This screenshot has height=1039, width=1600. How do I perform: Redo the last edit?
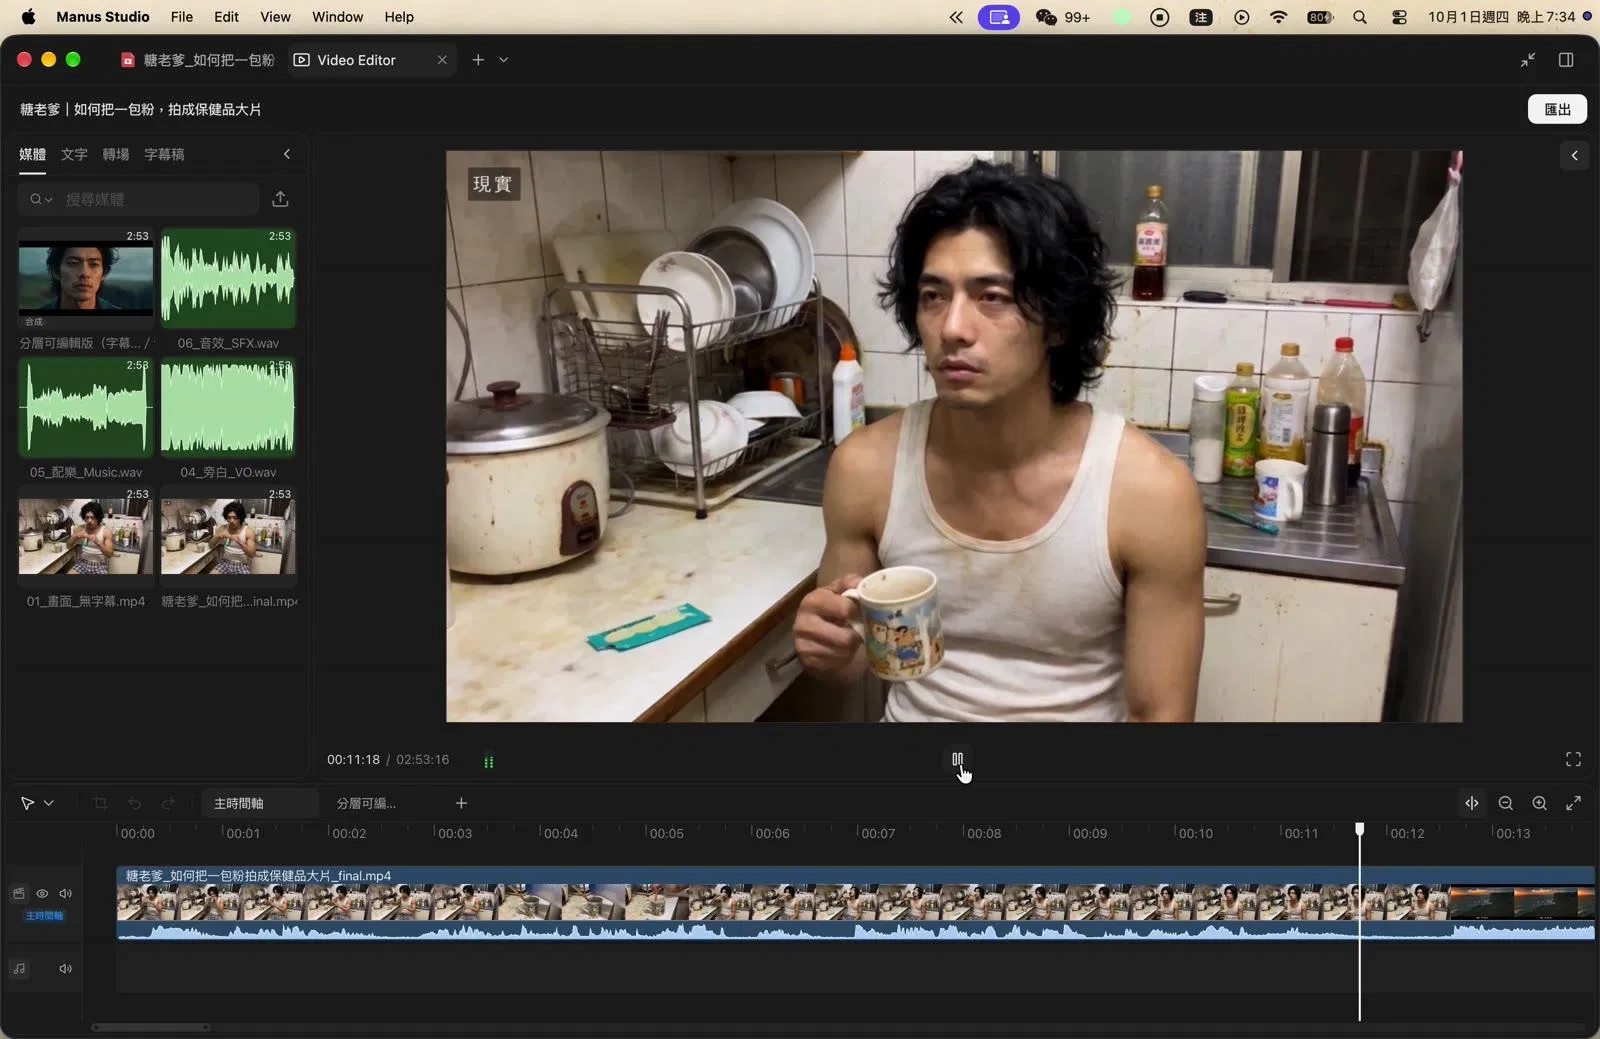(168, 803)
